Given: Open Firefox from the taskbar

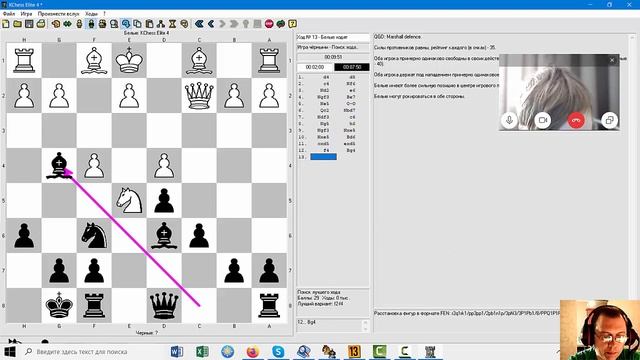Looking at the screenshot, I should pos(253,351).
